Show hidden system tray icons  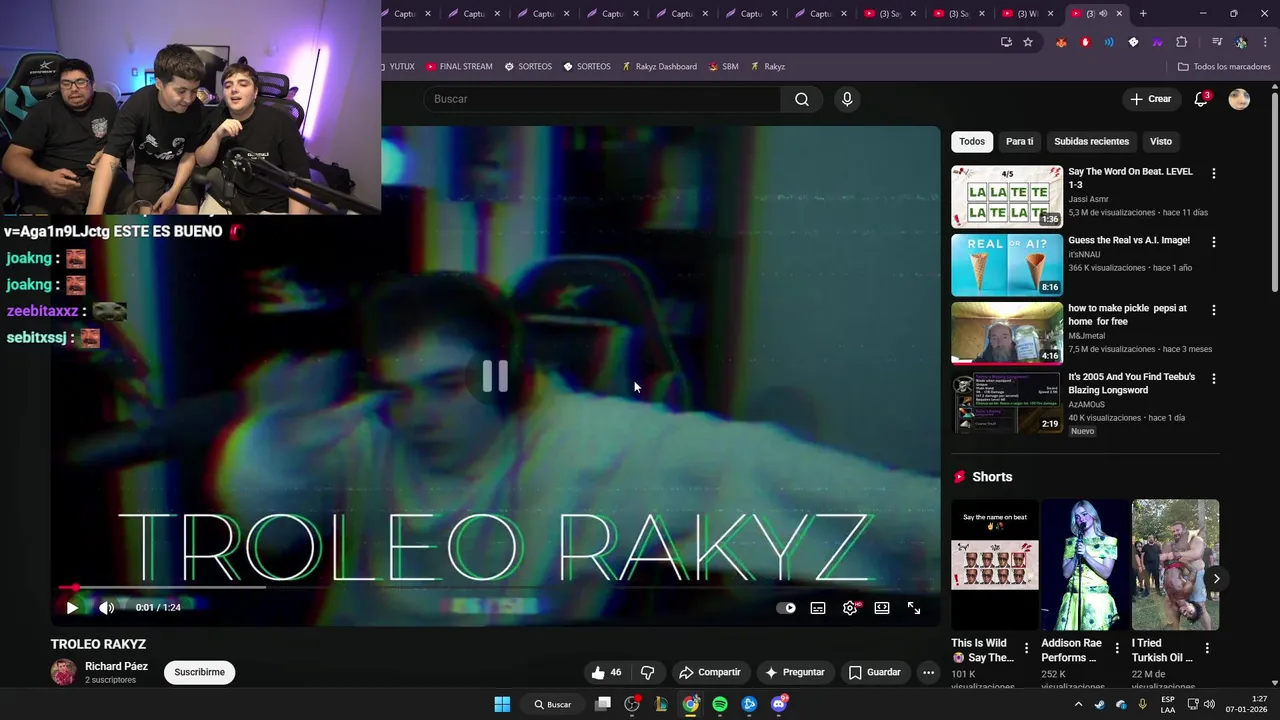pos(1078,704)
